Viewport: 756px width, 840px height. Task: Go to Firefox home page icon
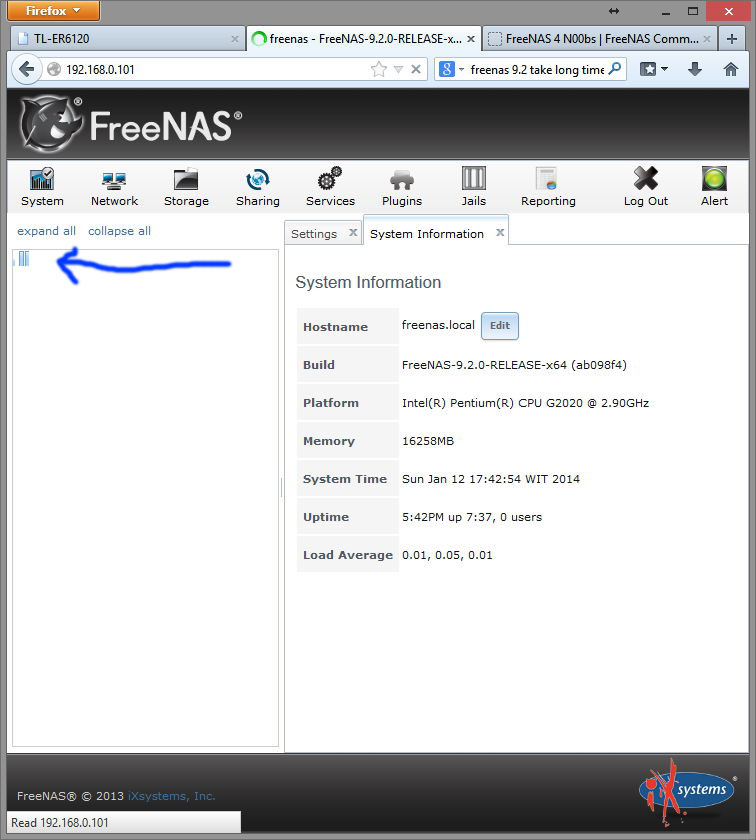click(x=731, y=69)
